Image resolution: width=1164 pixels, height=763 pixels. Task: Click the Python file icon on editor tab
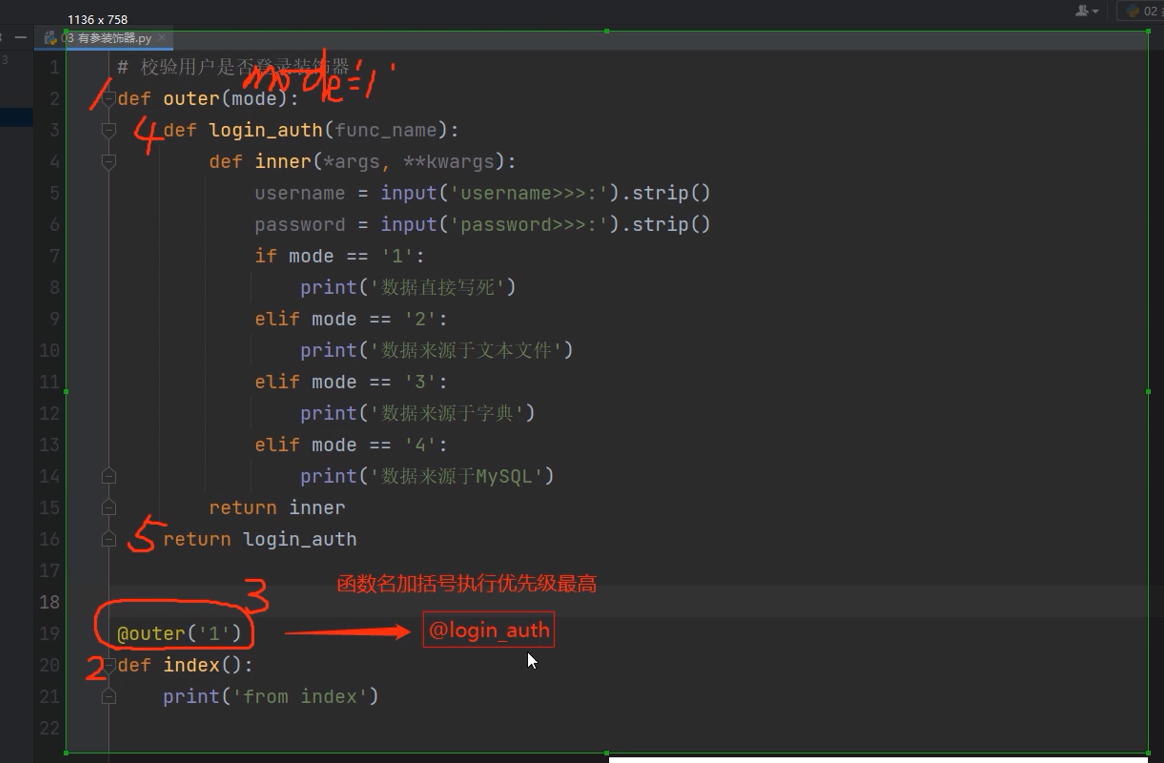50,38
